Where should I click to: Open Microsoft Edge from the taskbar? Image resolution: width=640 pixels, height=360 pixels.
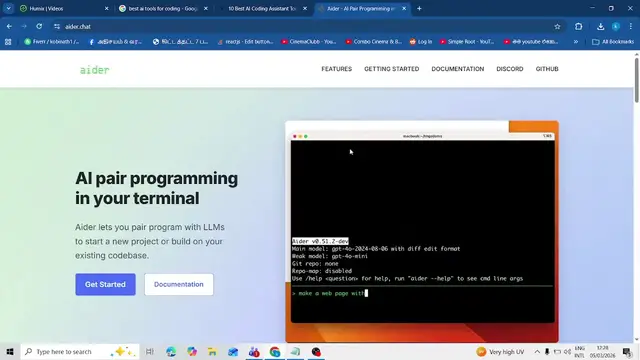pos(171,351)
